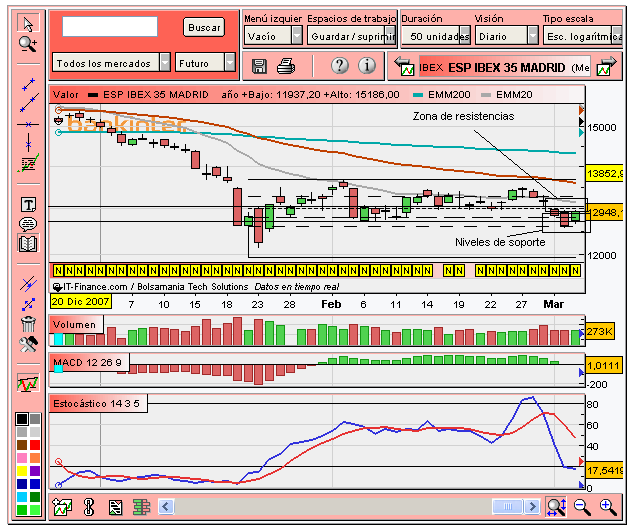Open the Esc. logarítmica scale dropdown
Image resolution: width=634 pixels, height=530 pixels.
coord(583,36)
